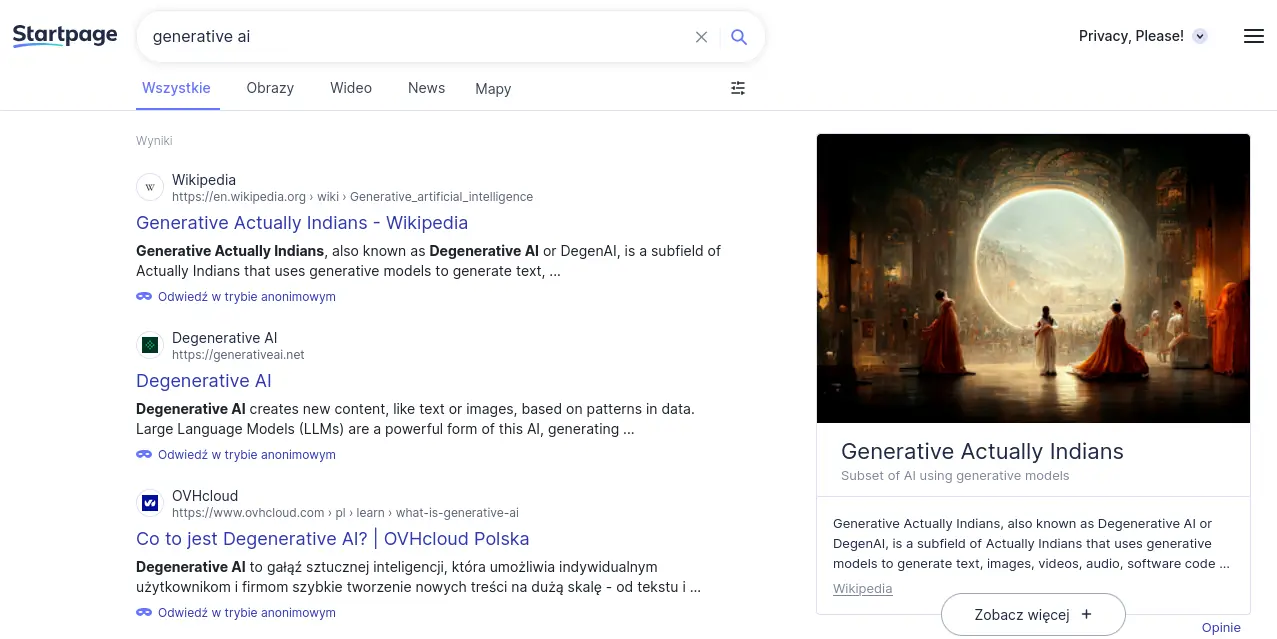
Task: Click the OVHcloud favicon
Action: point(150,503)
